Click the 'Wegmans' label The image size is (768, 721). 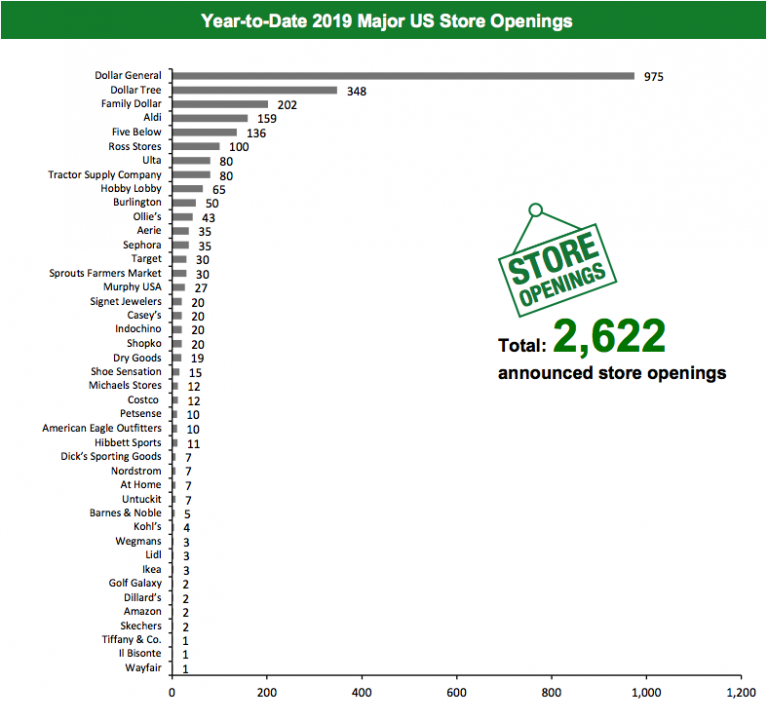[138, 542]
